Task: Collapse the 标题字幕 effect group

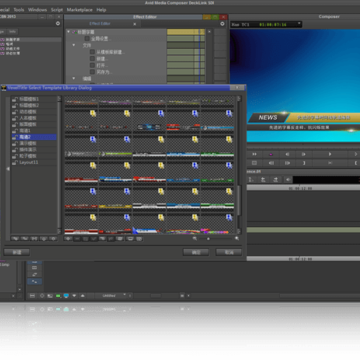Action: (x=69, y=32)
